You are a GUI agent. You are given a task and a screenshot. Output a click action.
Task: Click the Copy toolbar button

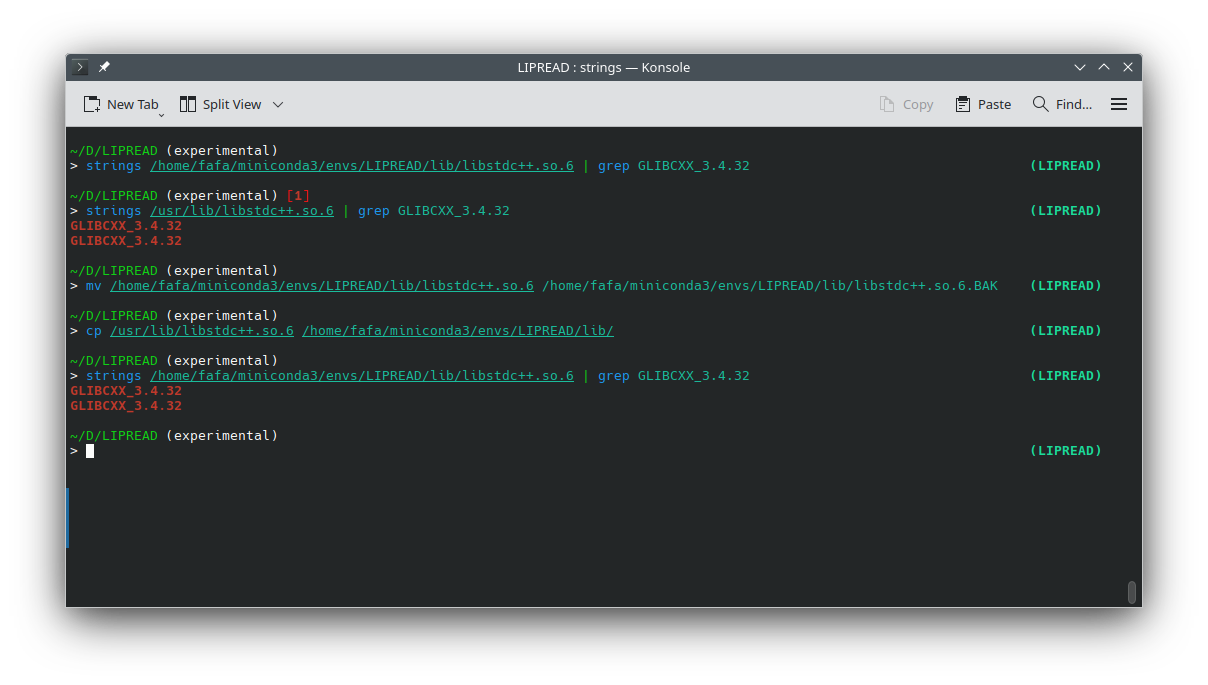[906, 104]
